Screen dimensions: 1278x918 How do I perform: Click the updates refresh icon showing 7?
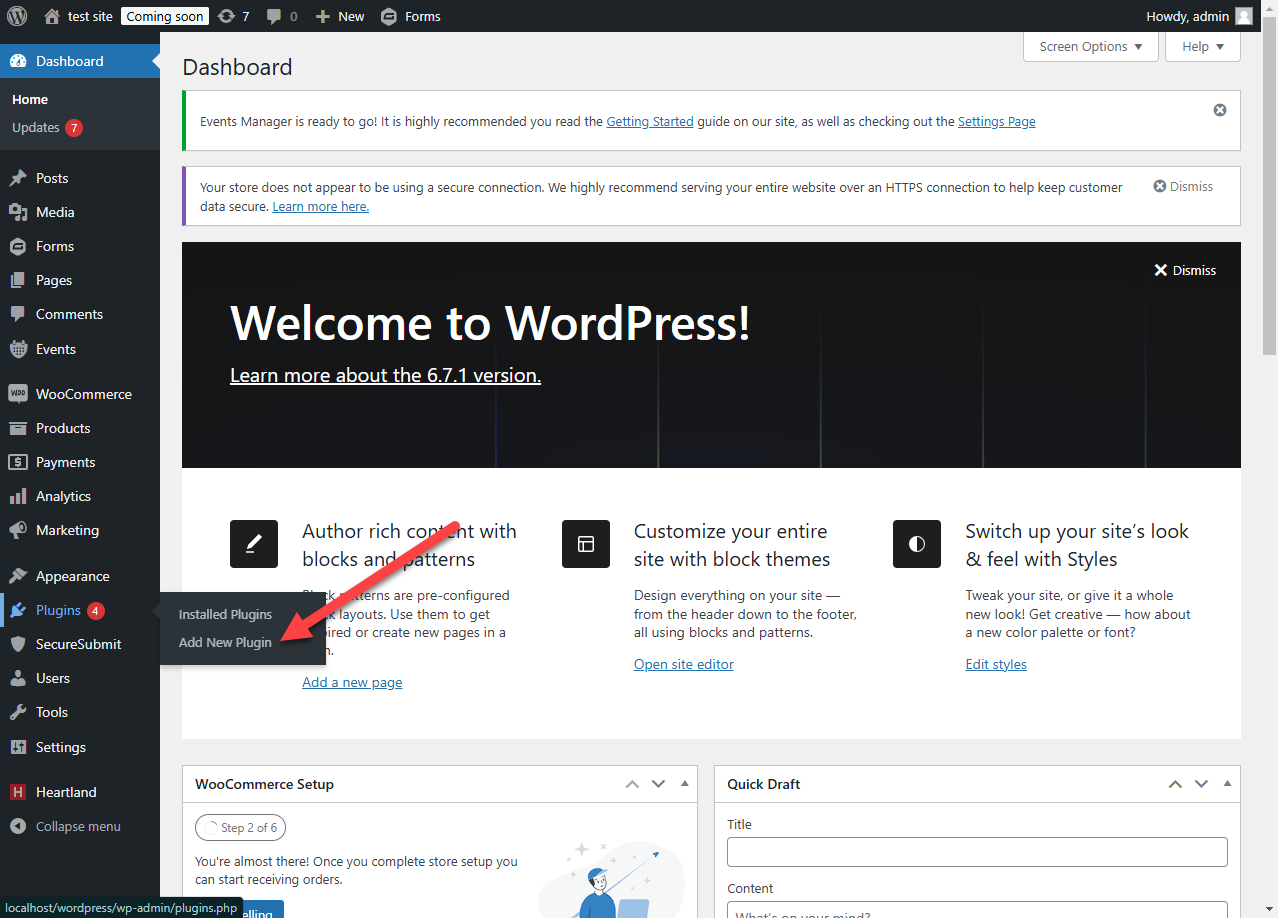226,16
